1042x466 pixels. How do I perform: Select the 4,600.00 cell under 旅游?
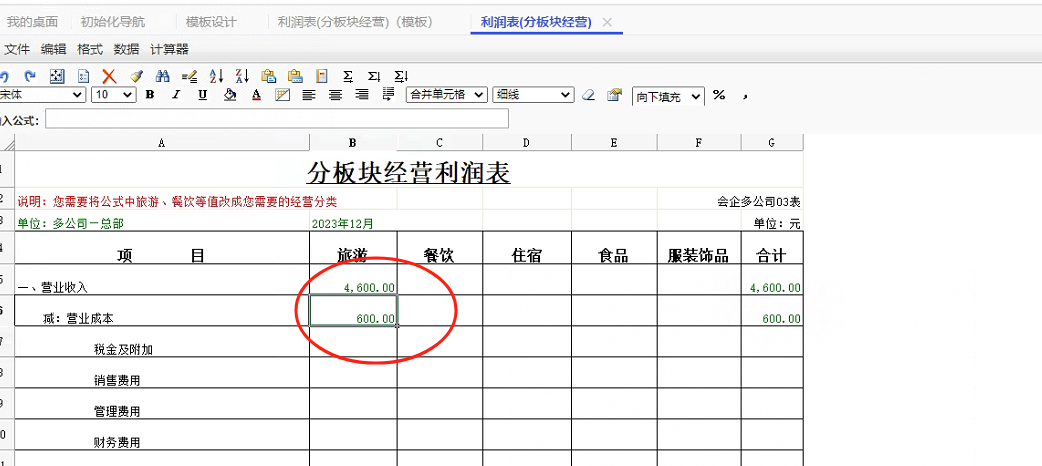coord(353,280)
